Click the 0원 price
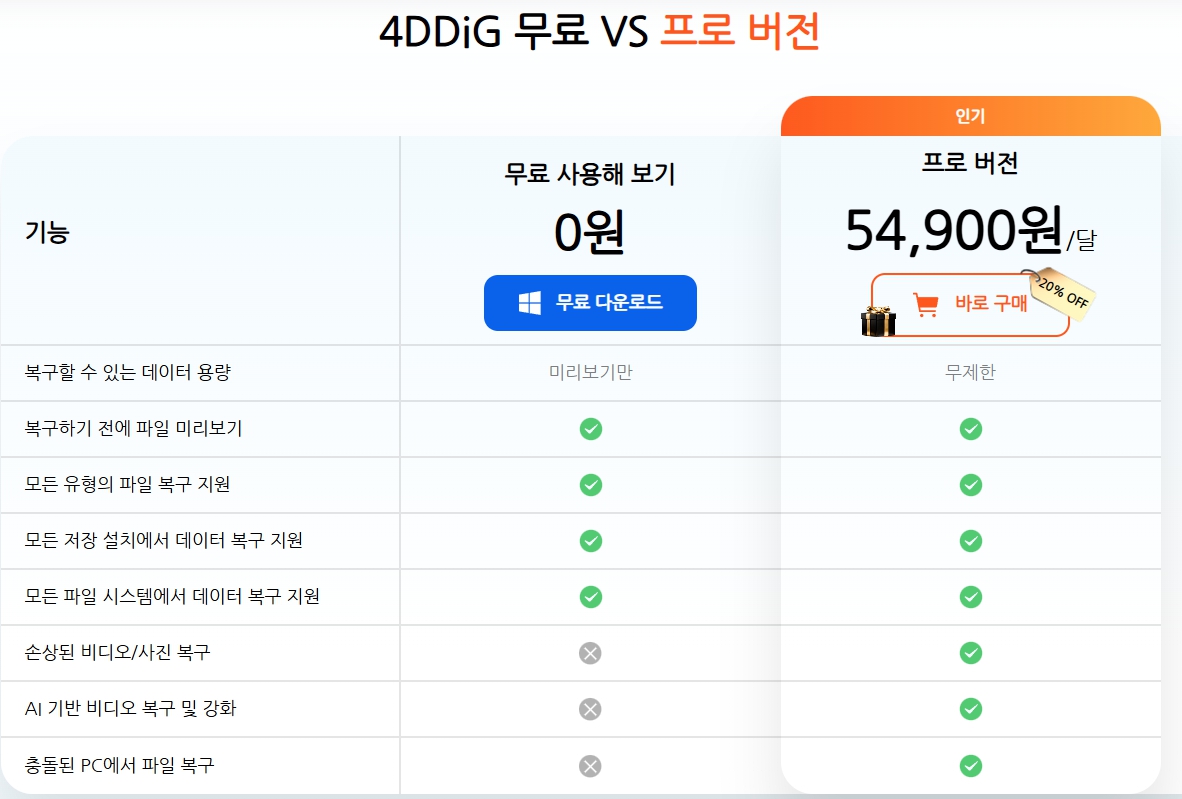Viewport: 1182px width, 799px height. tap(589, 231)
